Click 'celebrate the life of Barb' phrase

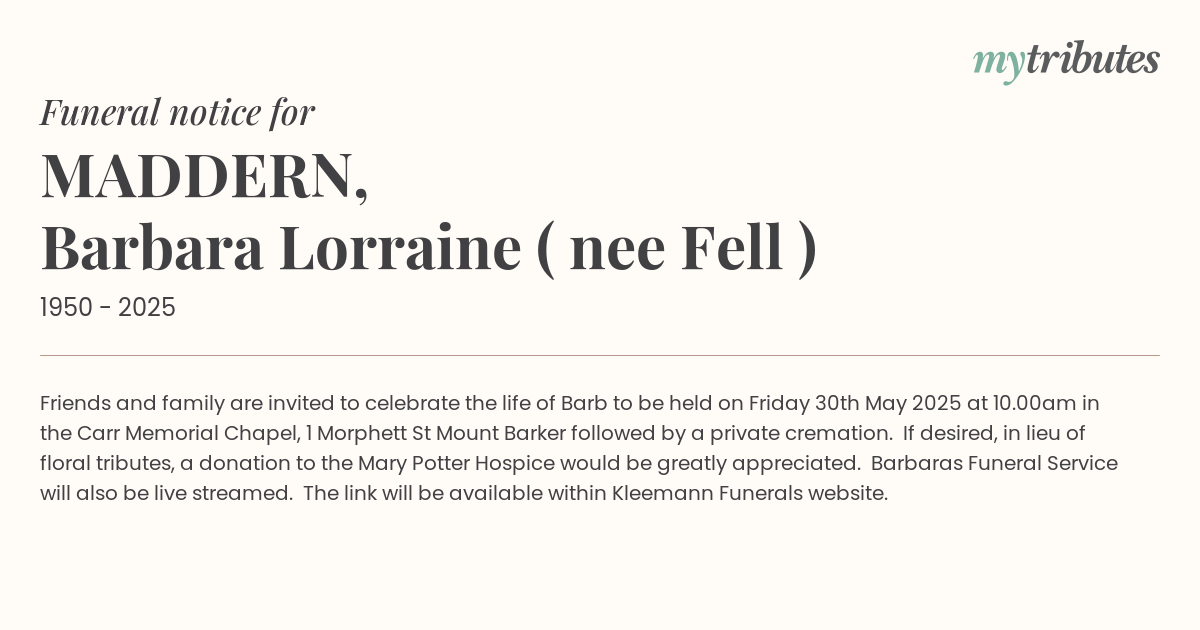[x=485, y=404]
